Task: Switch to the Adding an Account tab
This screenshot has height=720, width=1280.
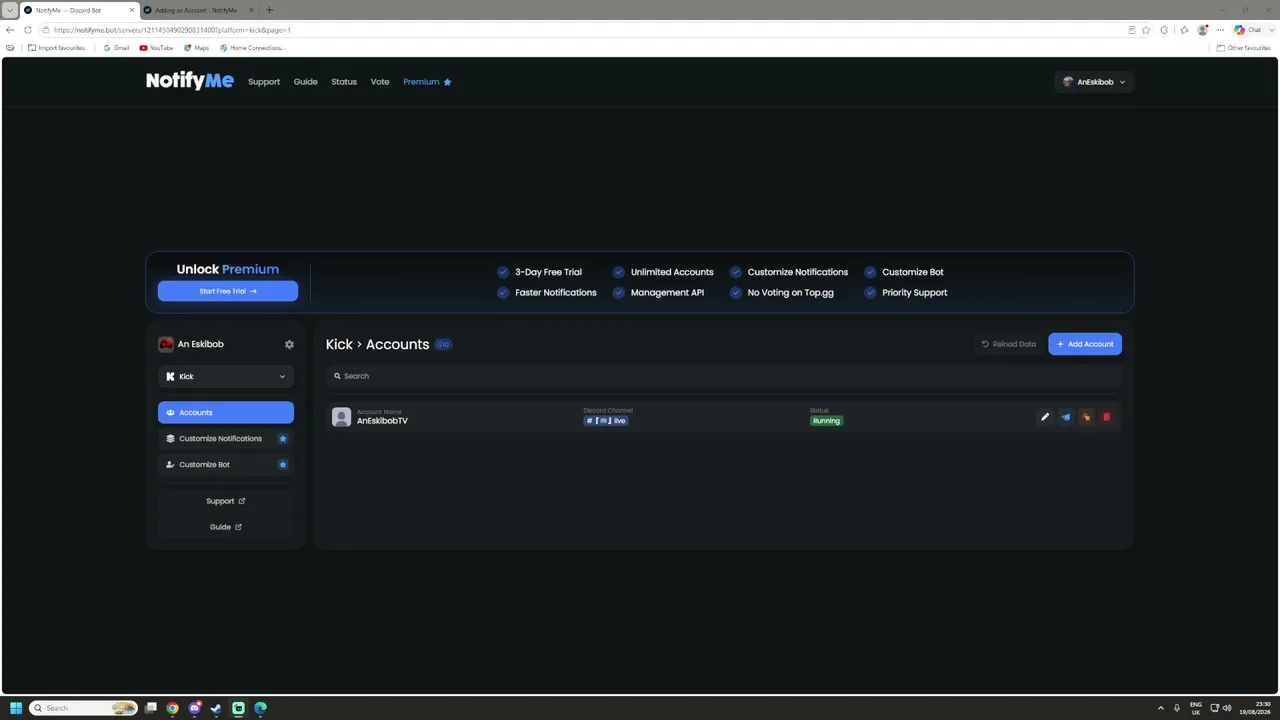Action: [198, 10]
